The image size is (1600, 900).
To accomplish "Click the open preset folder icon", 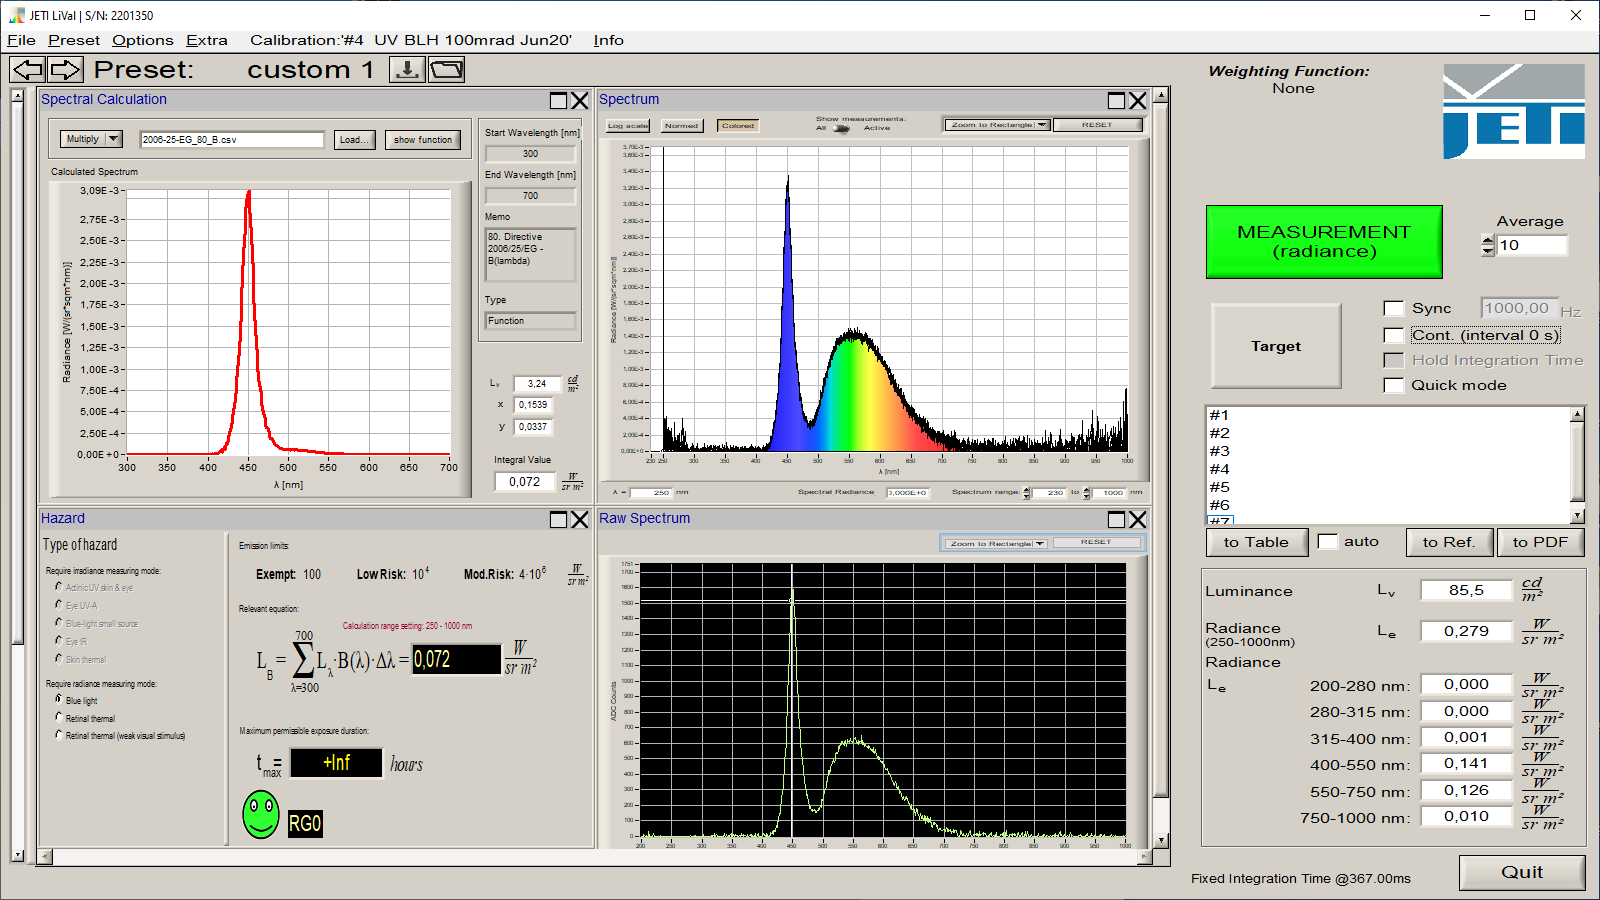I will click(447, 69).
